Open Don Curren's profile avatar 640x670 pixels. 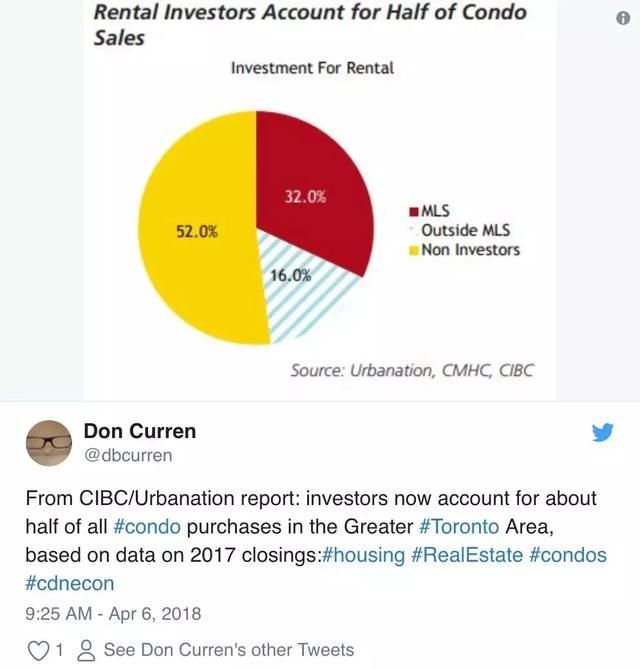pos(49,443)
